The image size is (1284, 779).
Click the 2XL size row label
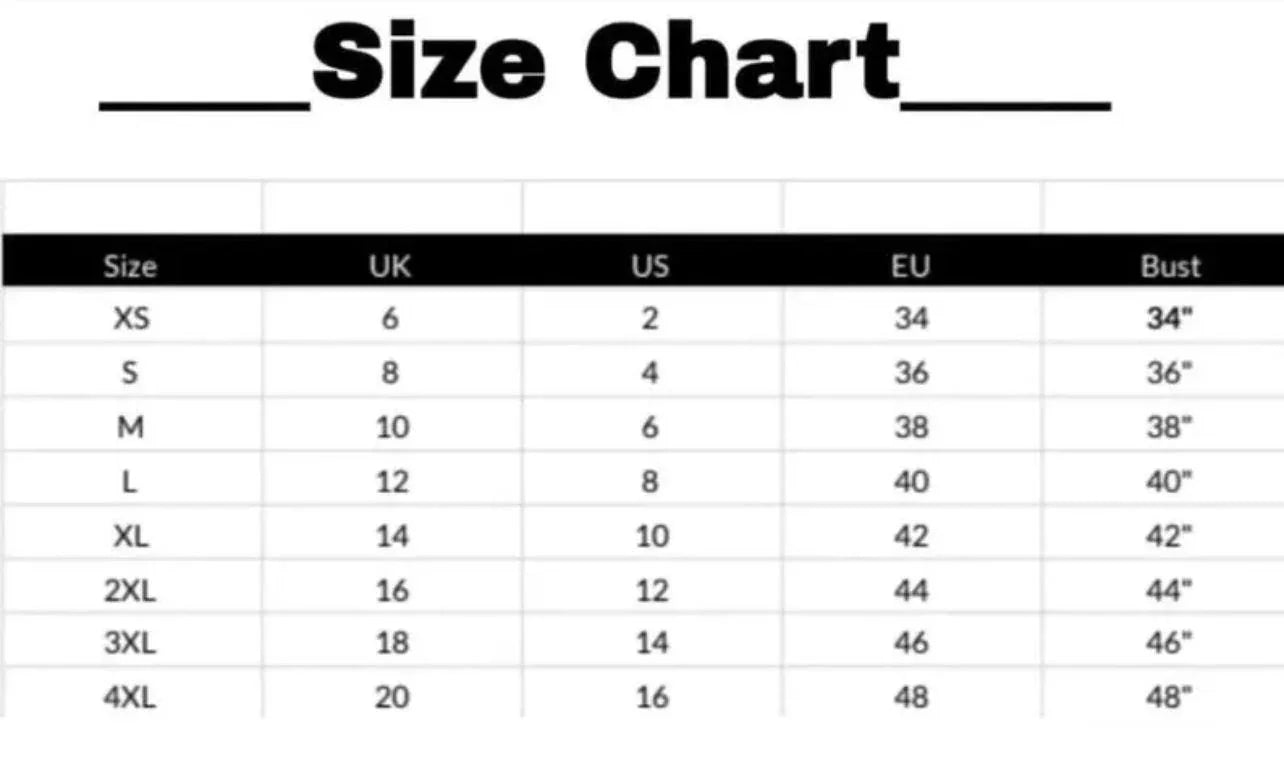[130, 590]
